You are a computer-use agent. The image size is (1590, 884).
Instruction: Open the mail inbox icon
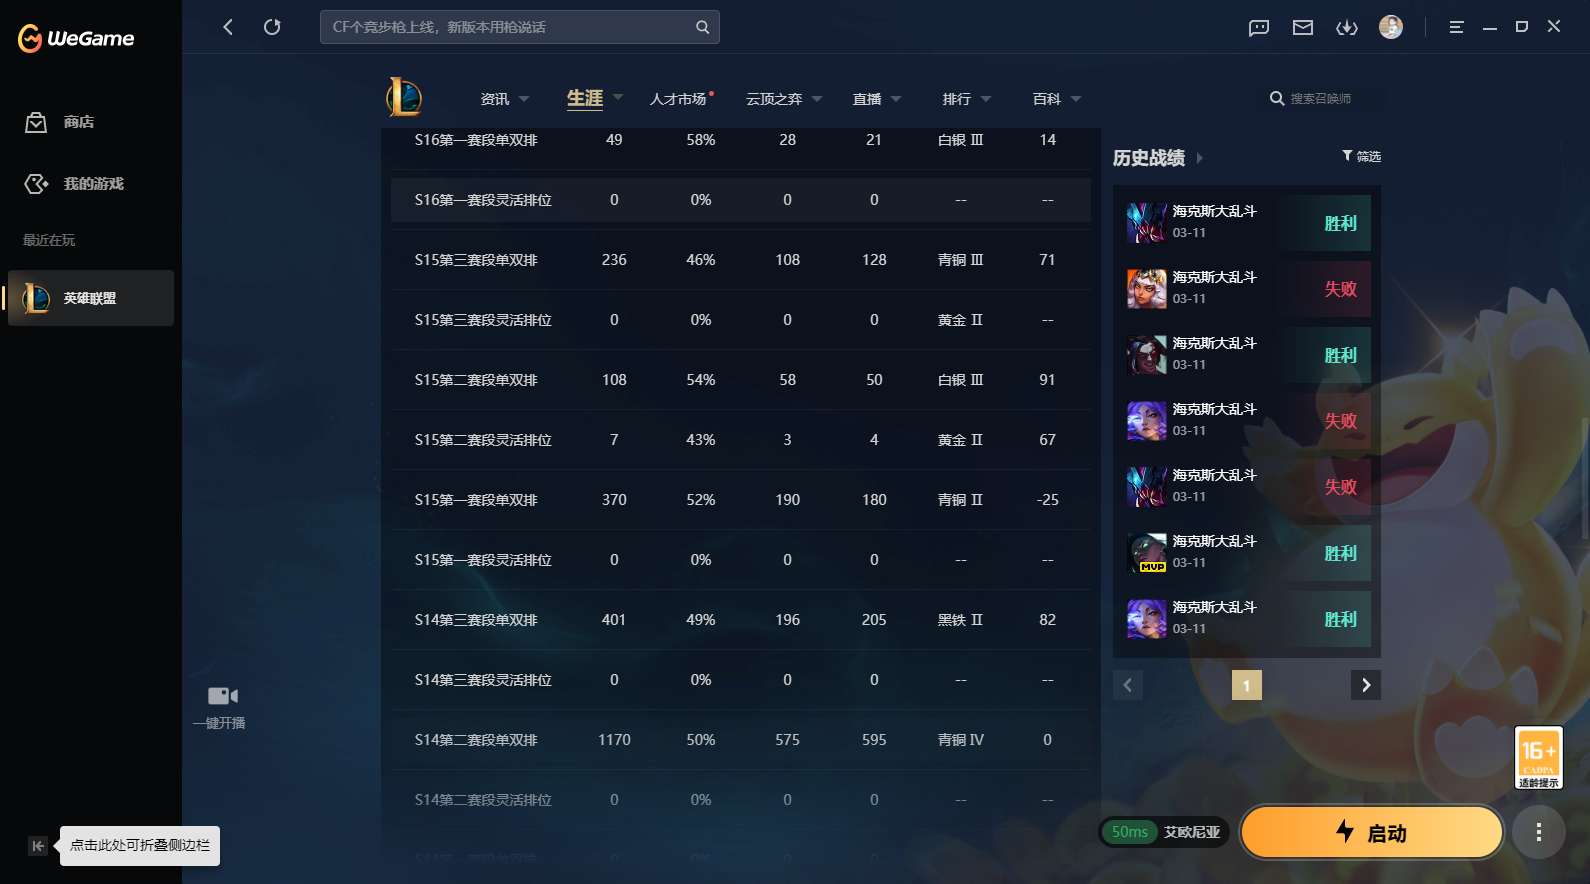(1303, 27)
